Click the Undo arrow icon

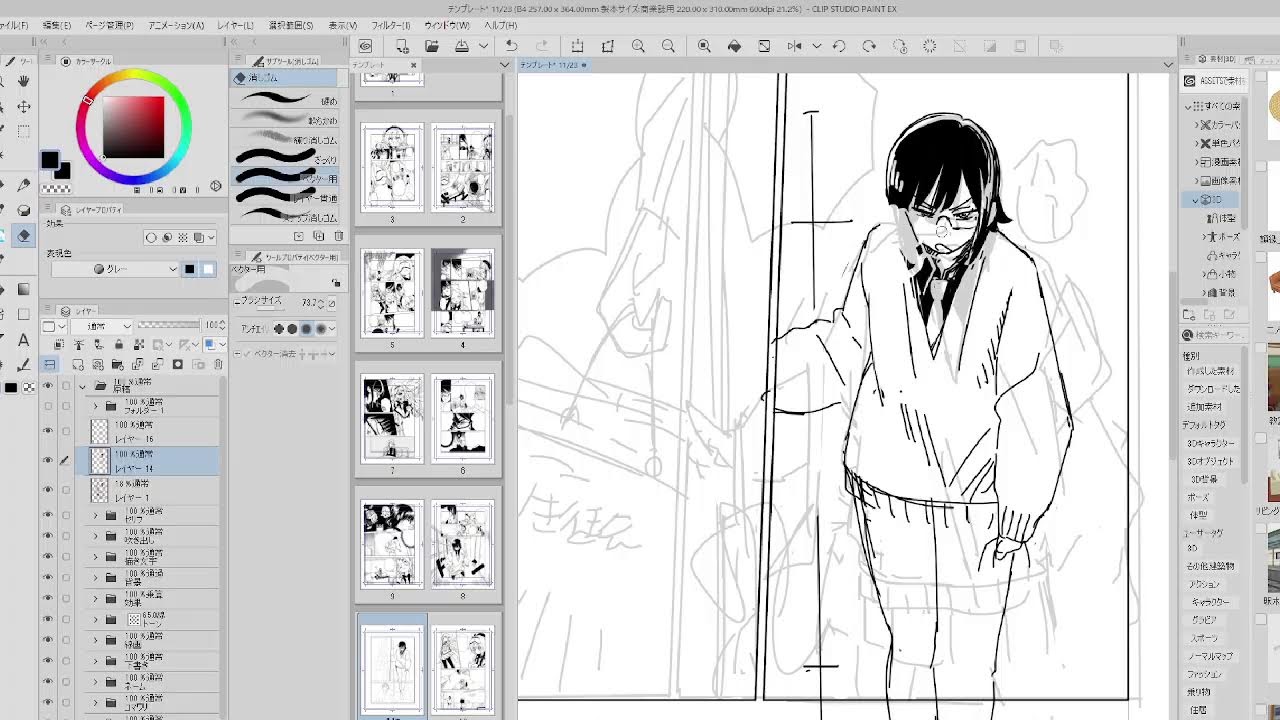coord(511,46)
